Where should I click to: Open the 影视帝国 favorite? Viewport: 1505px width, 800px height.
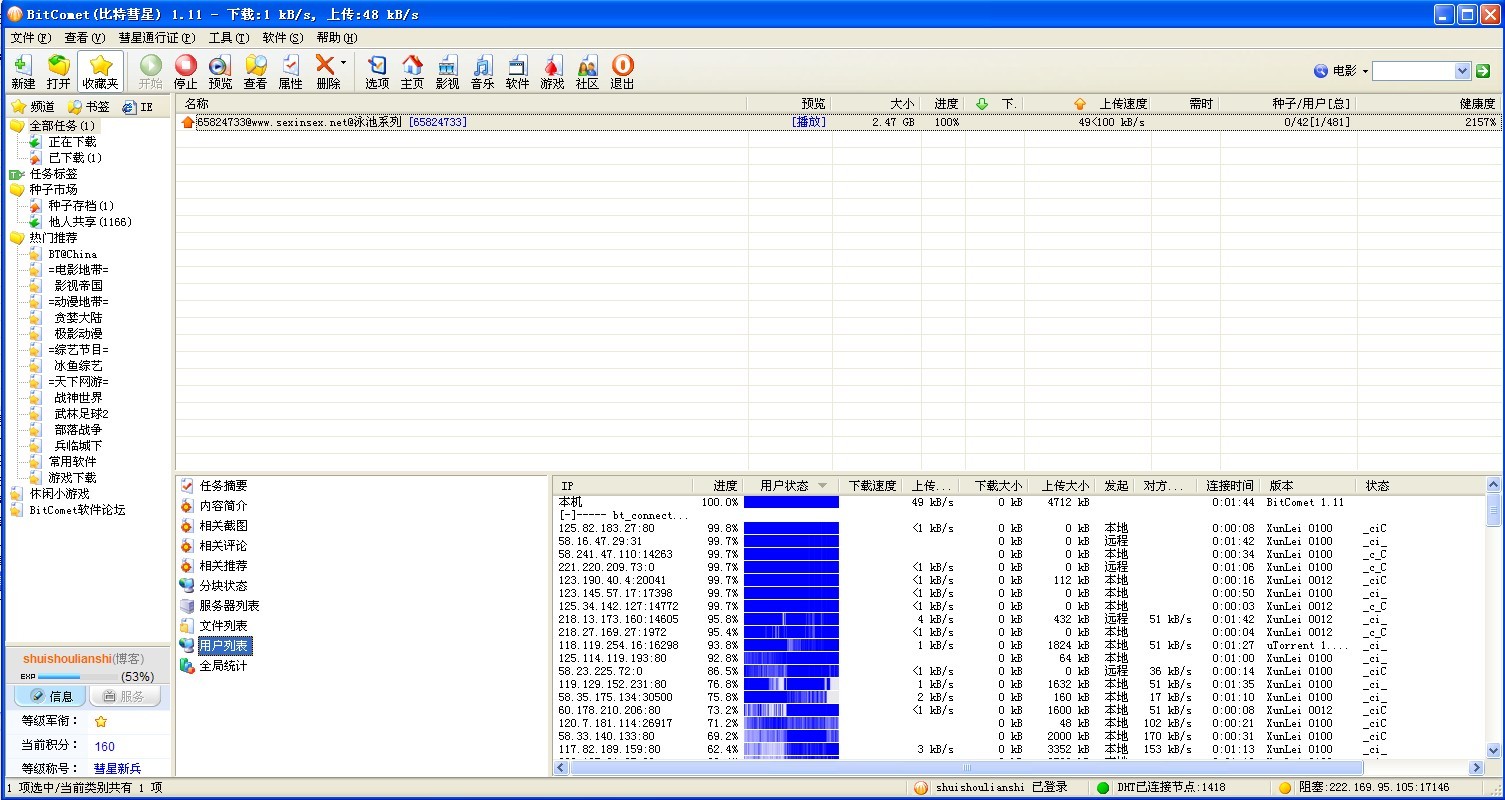click(x=78, y=286)
